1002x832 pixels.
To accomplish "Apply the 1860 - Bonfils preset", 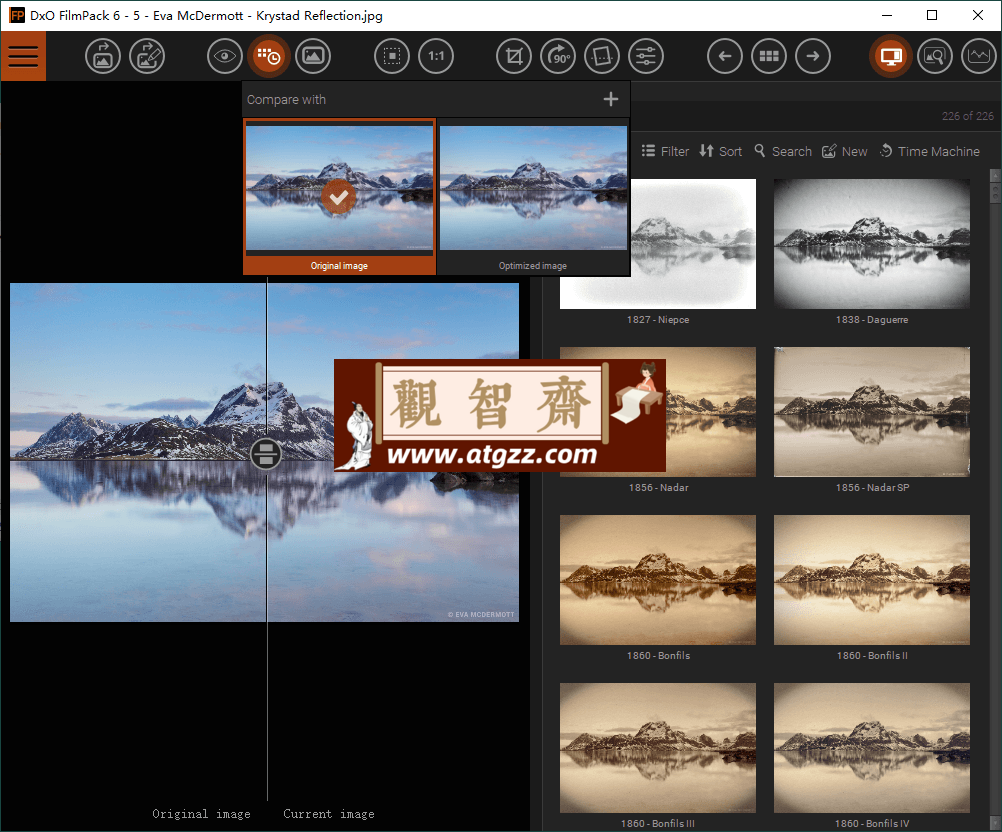I will (658, 580).
